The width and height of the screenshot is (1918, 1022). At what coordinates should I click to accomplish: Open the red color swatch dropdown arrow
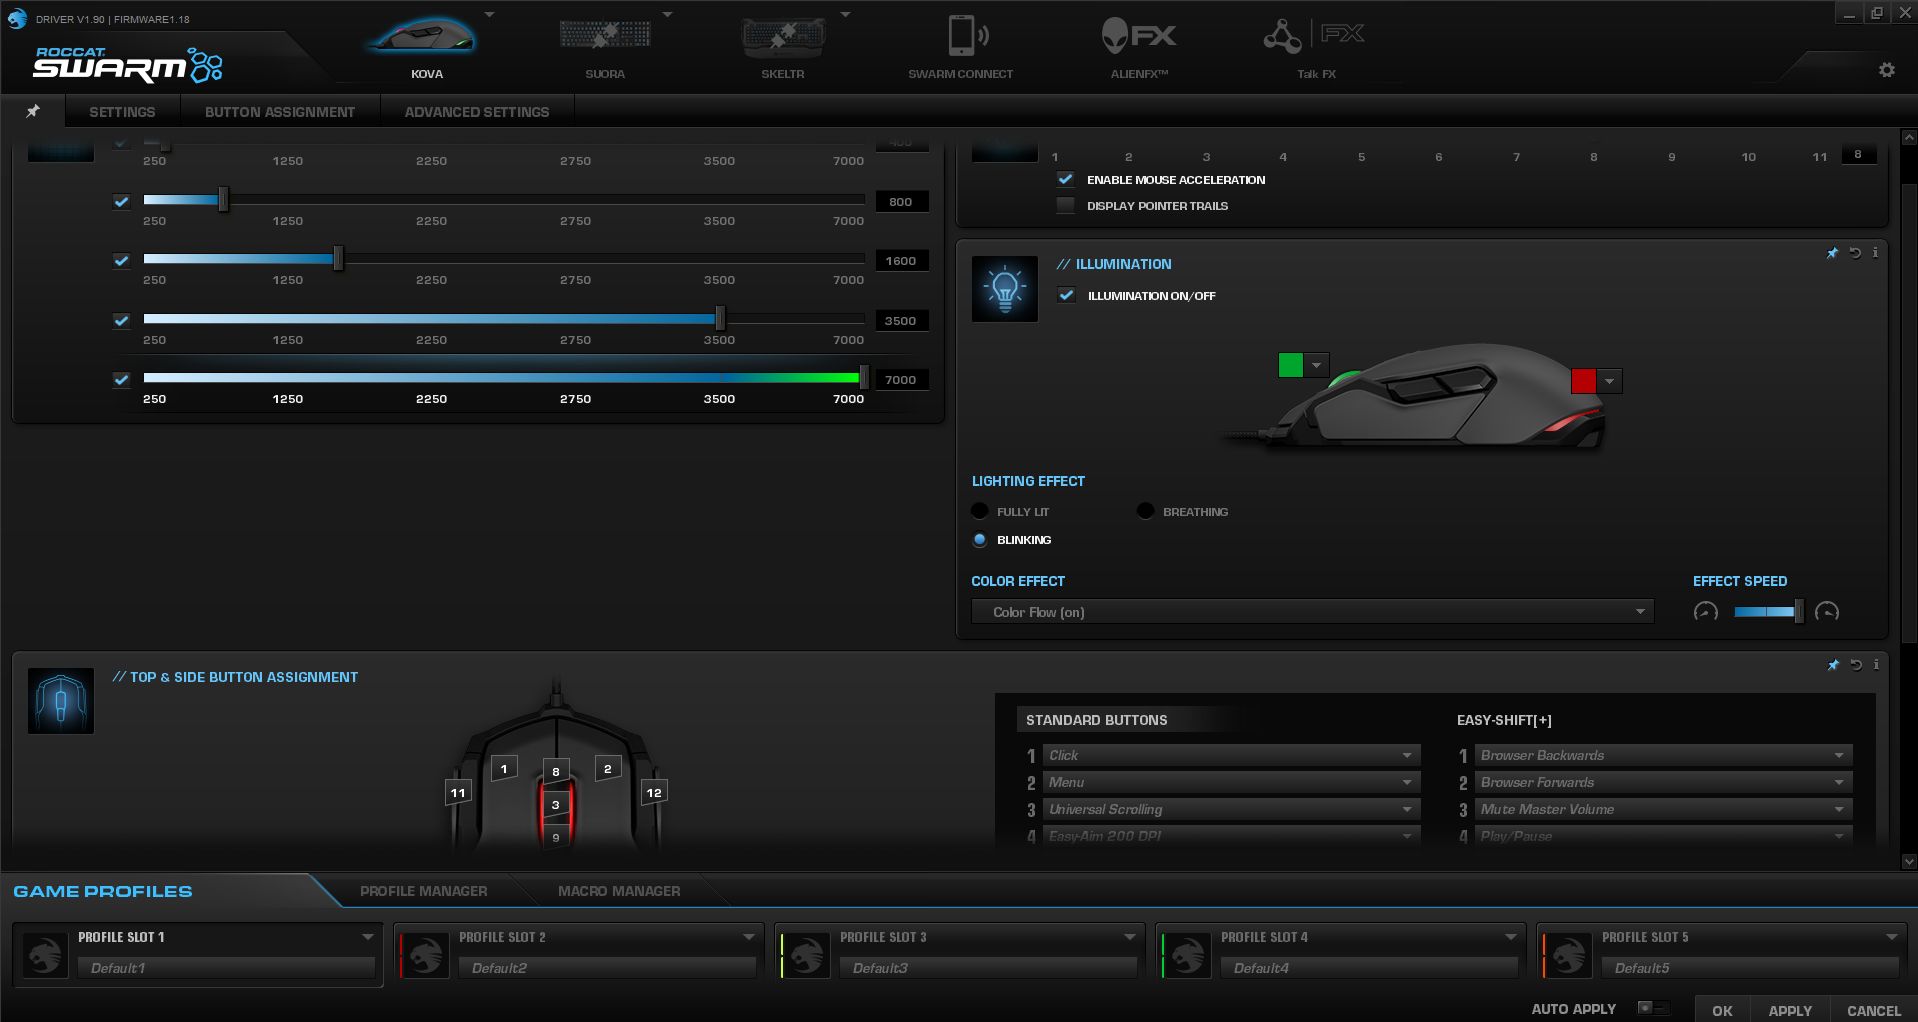[x=1609, y=381]
